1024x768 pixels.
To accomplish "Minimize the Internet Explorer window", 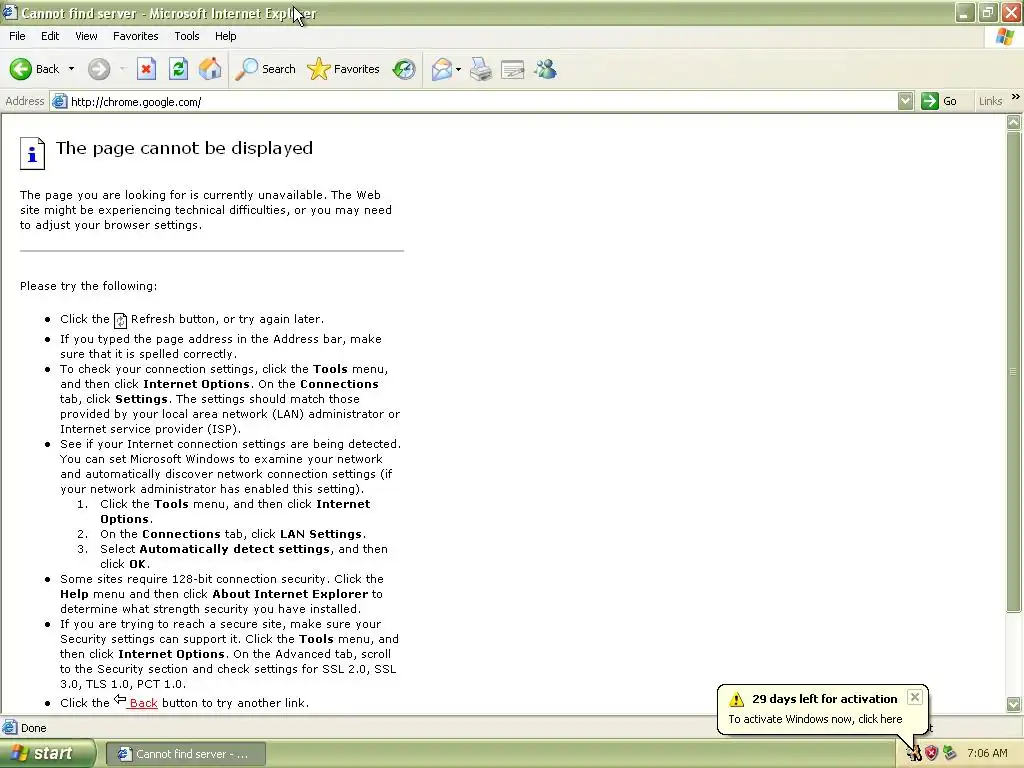I will coord(965,12).
